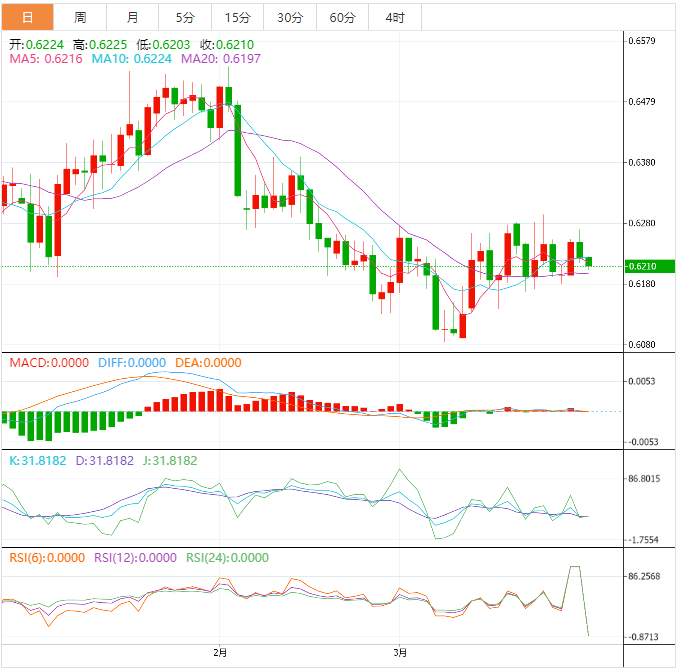Viewport: 678px width, 671px height.
Task: Select the RSI(6) indicator label
Action: (x=47, y=558)
